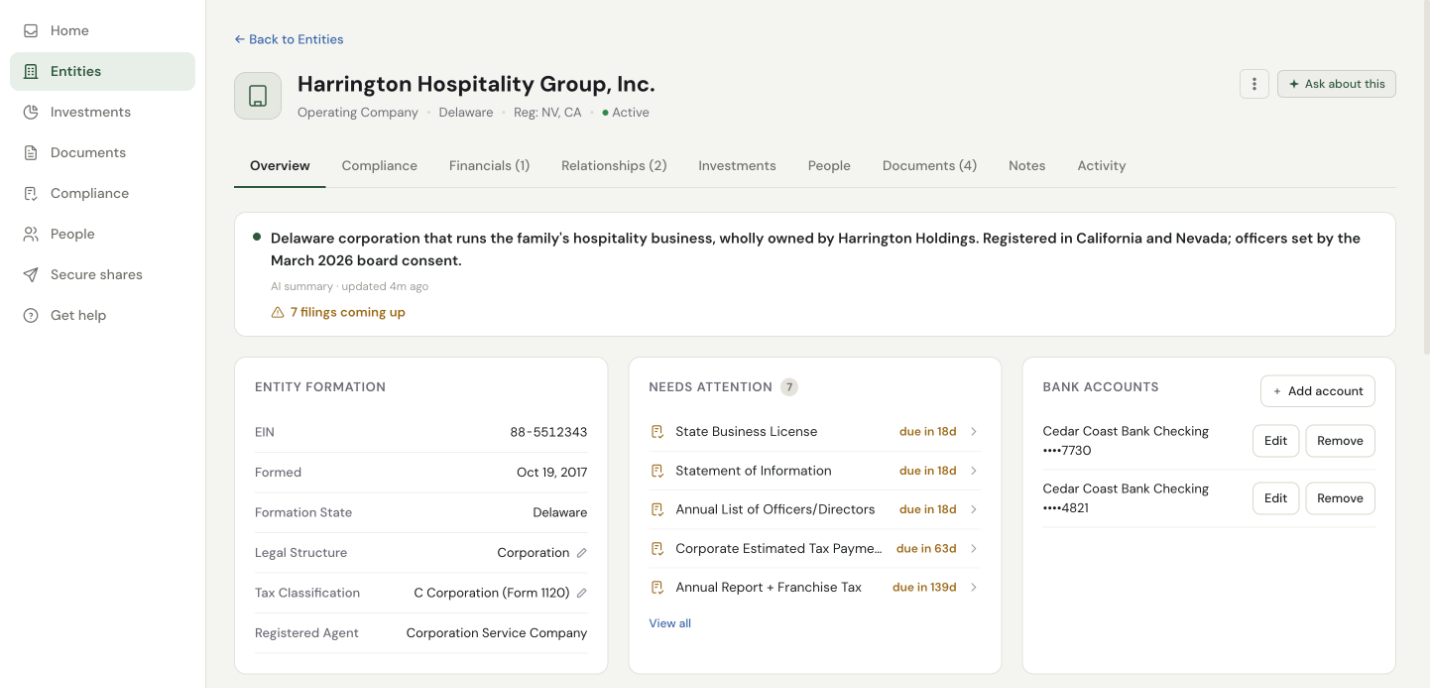The image size is (1430, 688).
Task: Click the Documents file icon in sidebar
Action: [x=31, y=153]
